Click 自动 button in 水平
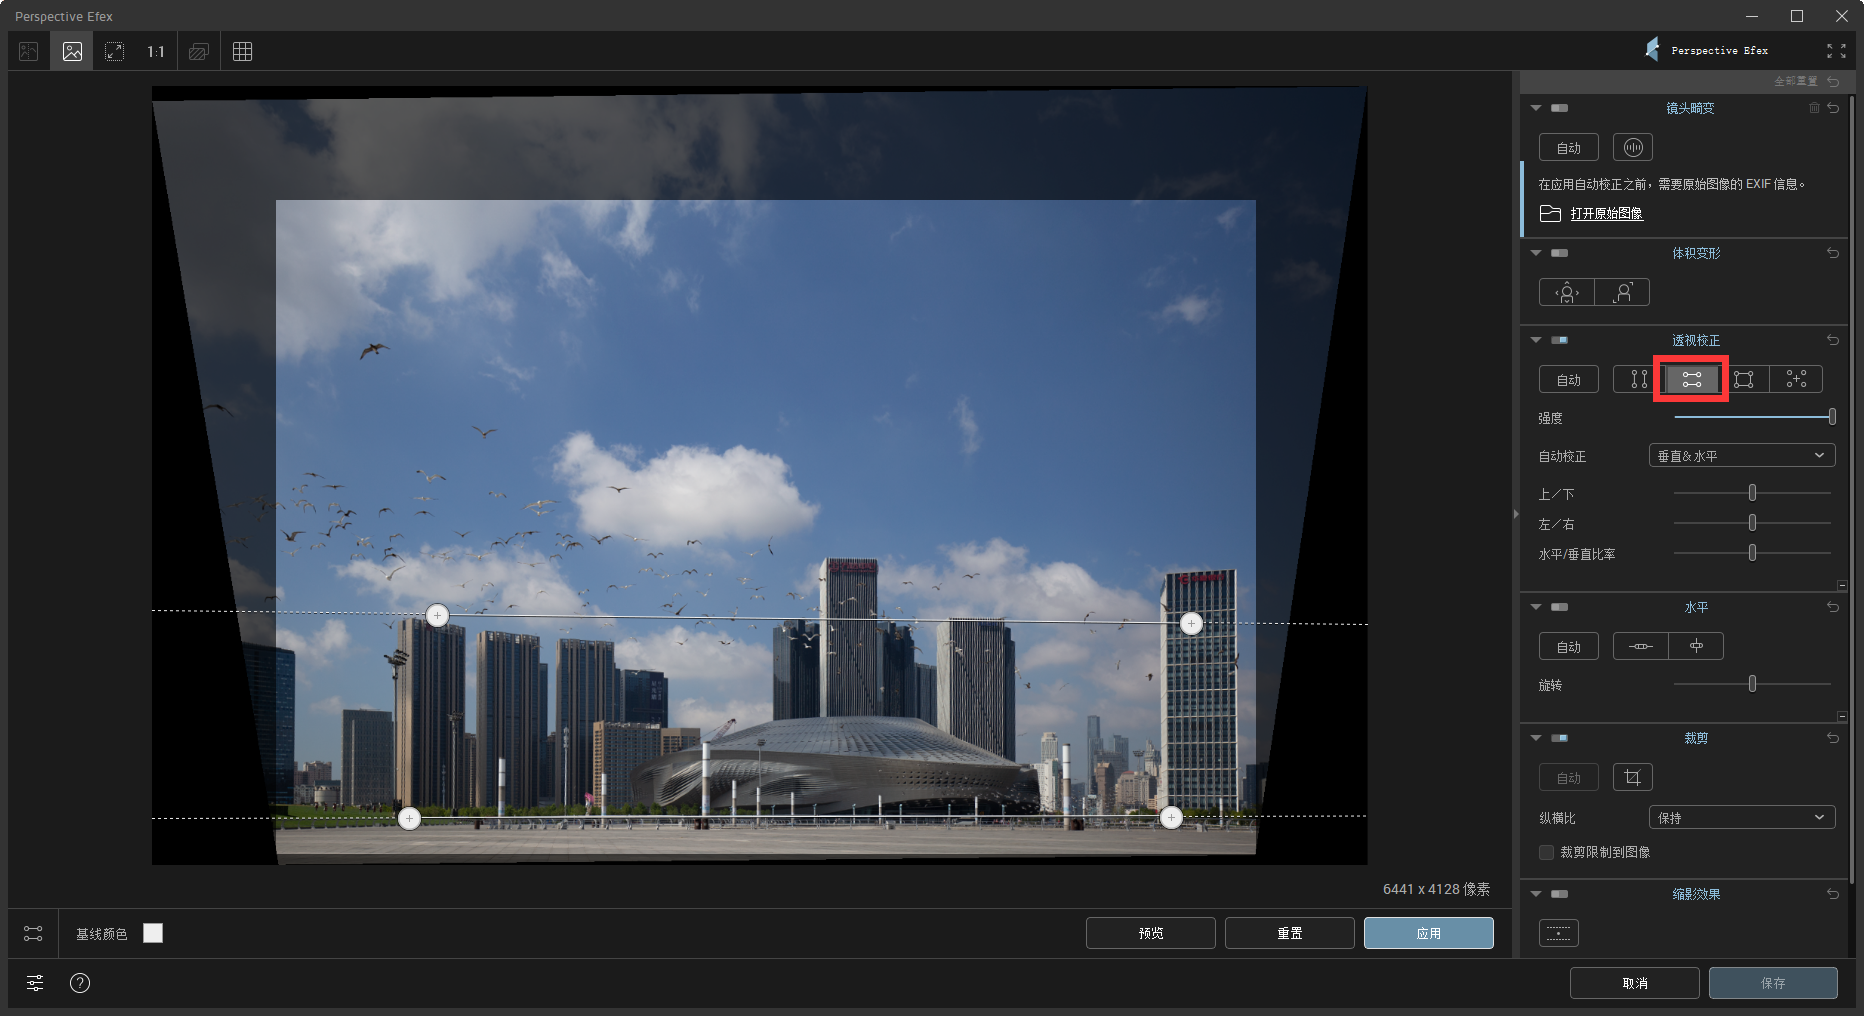This screenshot has width=1864, height=1016. click(1569, 646)
